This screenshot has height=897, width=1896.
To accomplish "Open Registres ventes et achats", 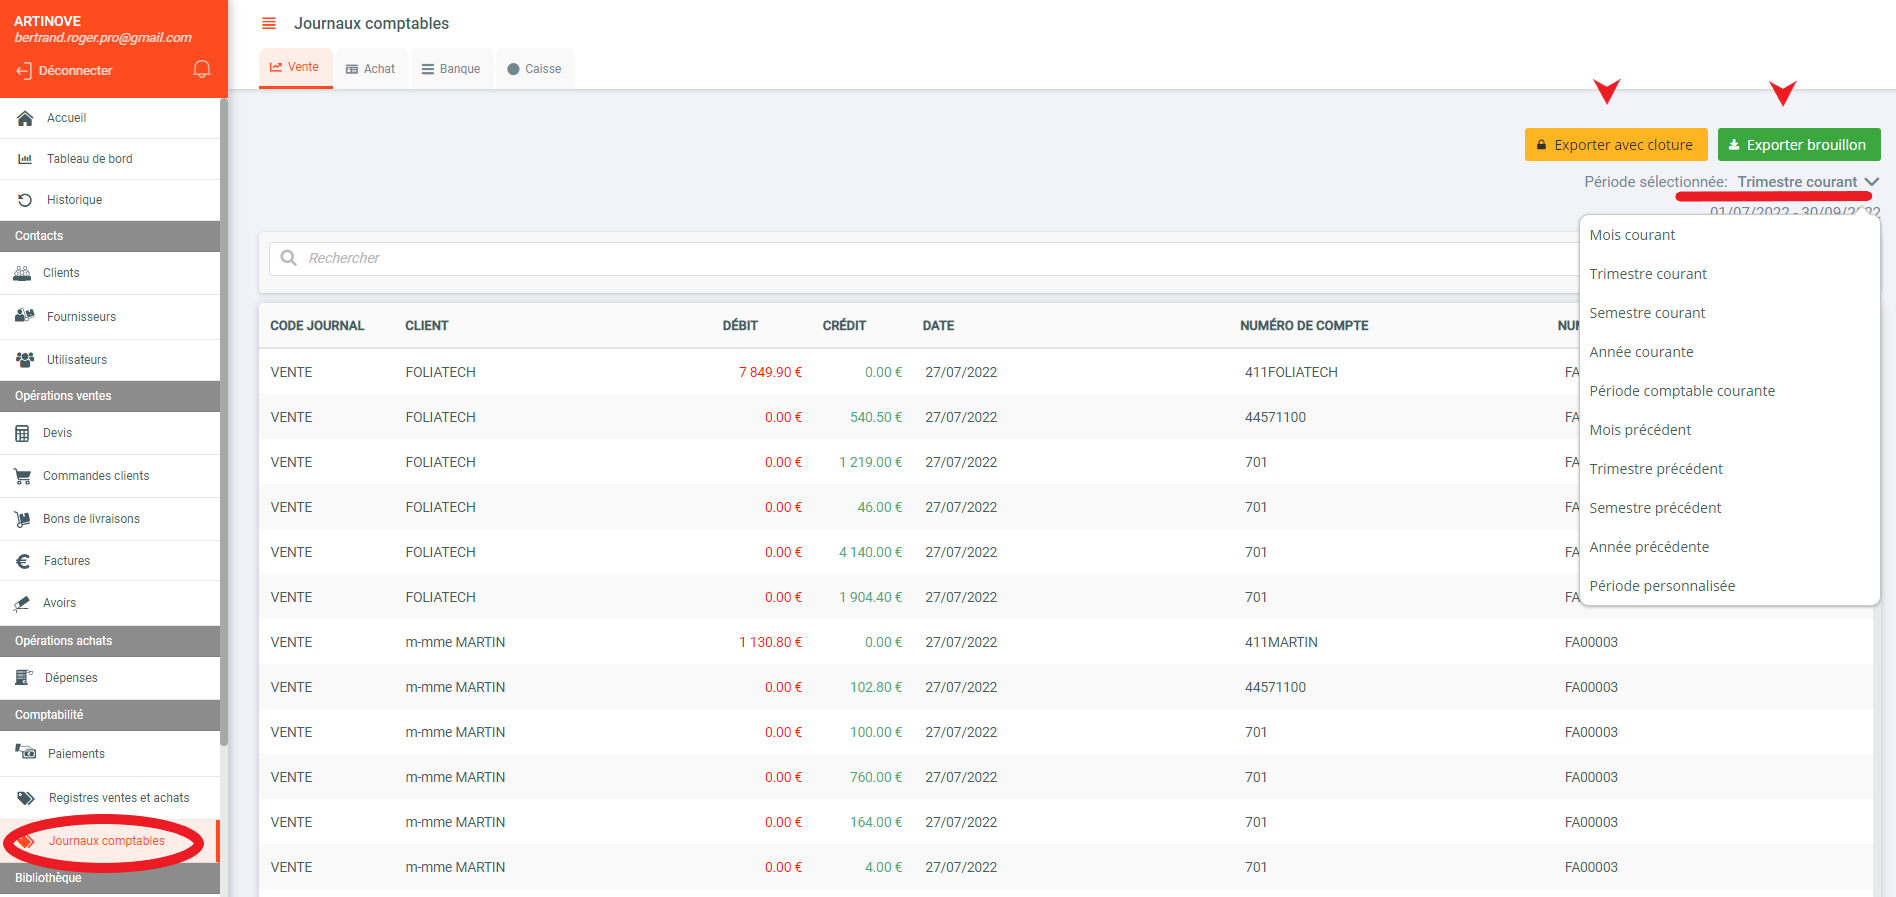I will pos(118,798).
